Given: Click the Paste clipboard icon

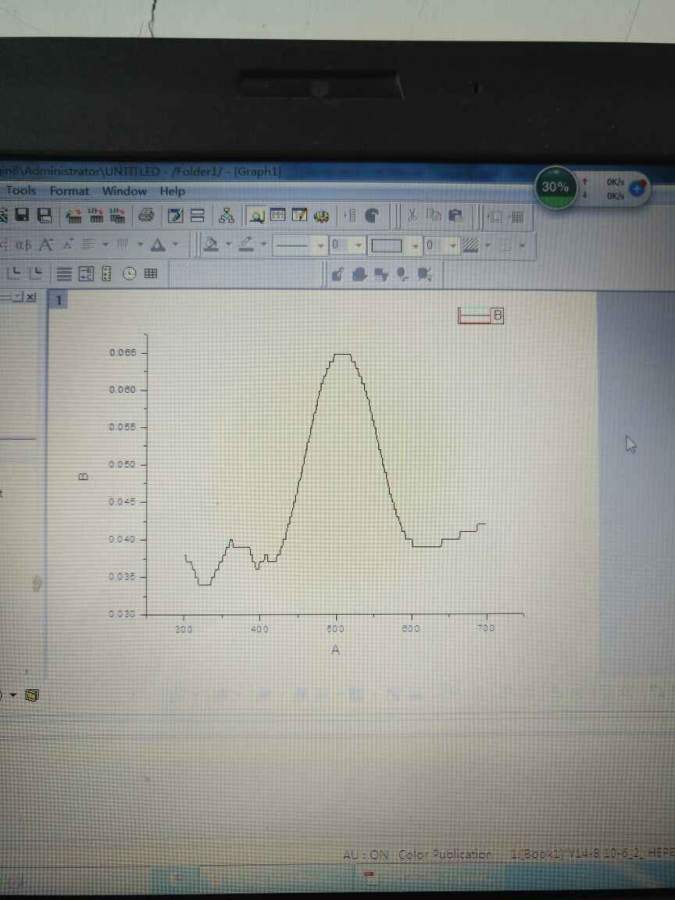Looking at the screenshot, I should point(455,216).
